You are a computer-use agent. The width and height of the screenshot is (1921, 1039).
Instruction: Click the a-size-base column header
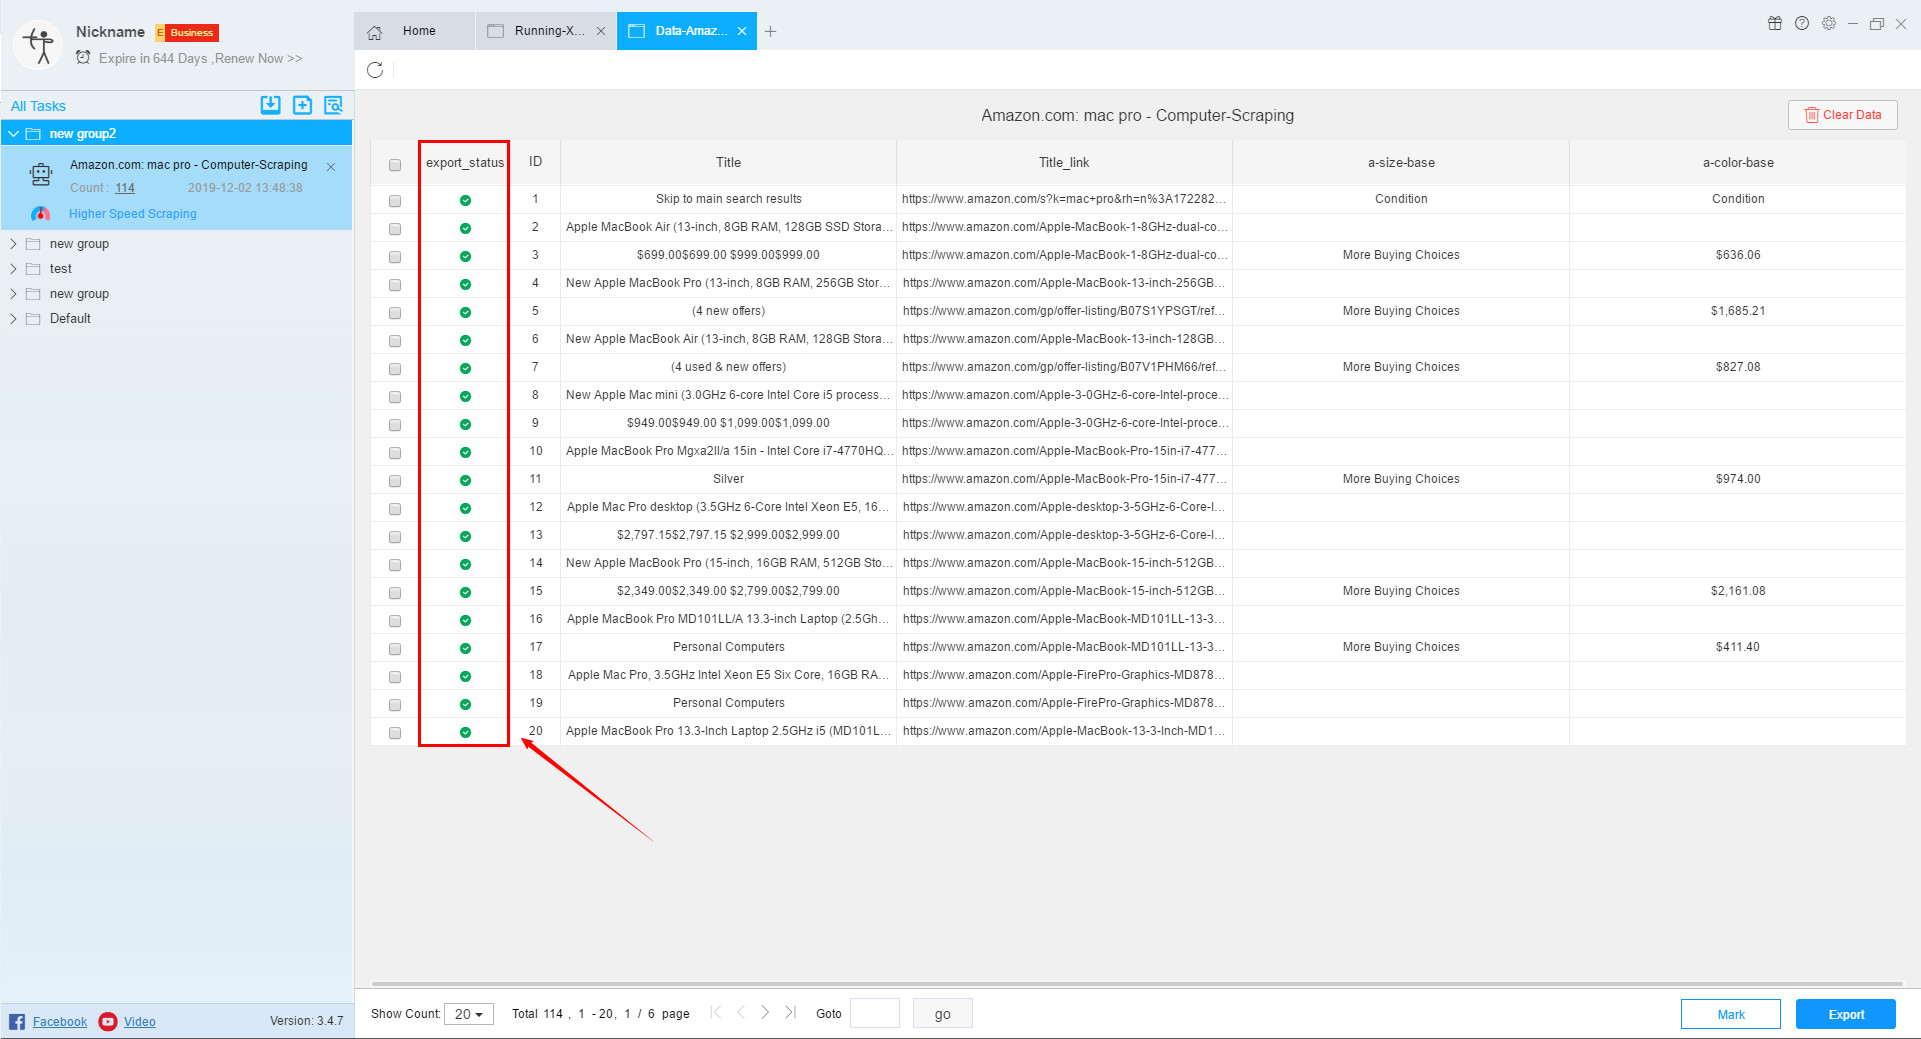pyautogui.click(x=1401, y=162)
